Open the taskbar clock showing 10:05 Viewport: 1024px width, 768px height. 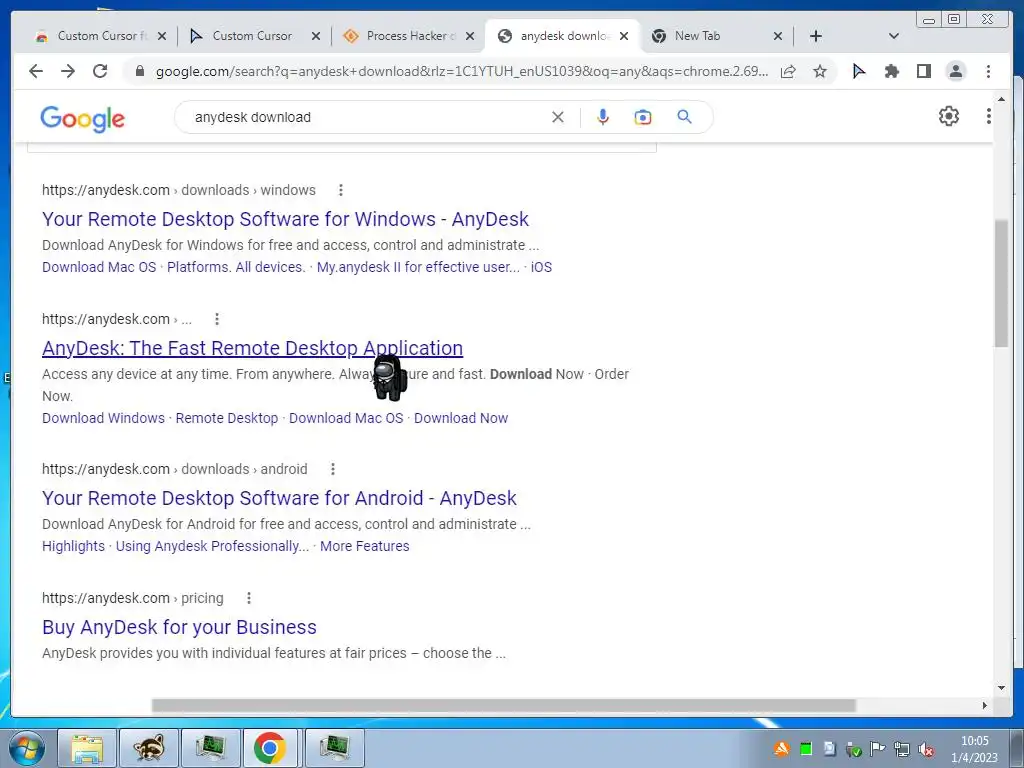974,749
